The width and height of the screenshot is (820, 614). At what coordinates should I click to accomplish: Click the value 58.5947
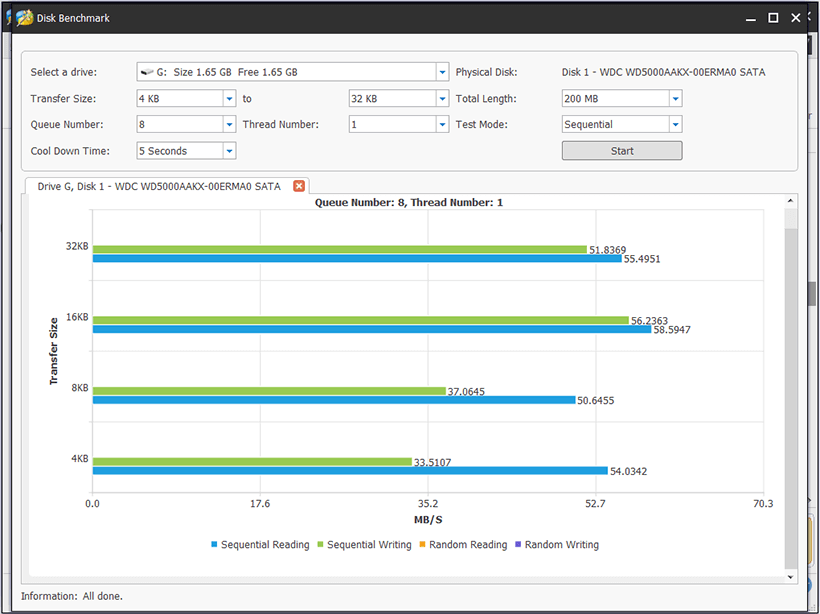point(671,329)
